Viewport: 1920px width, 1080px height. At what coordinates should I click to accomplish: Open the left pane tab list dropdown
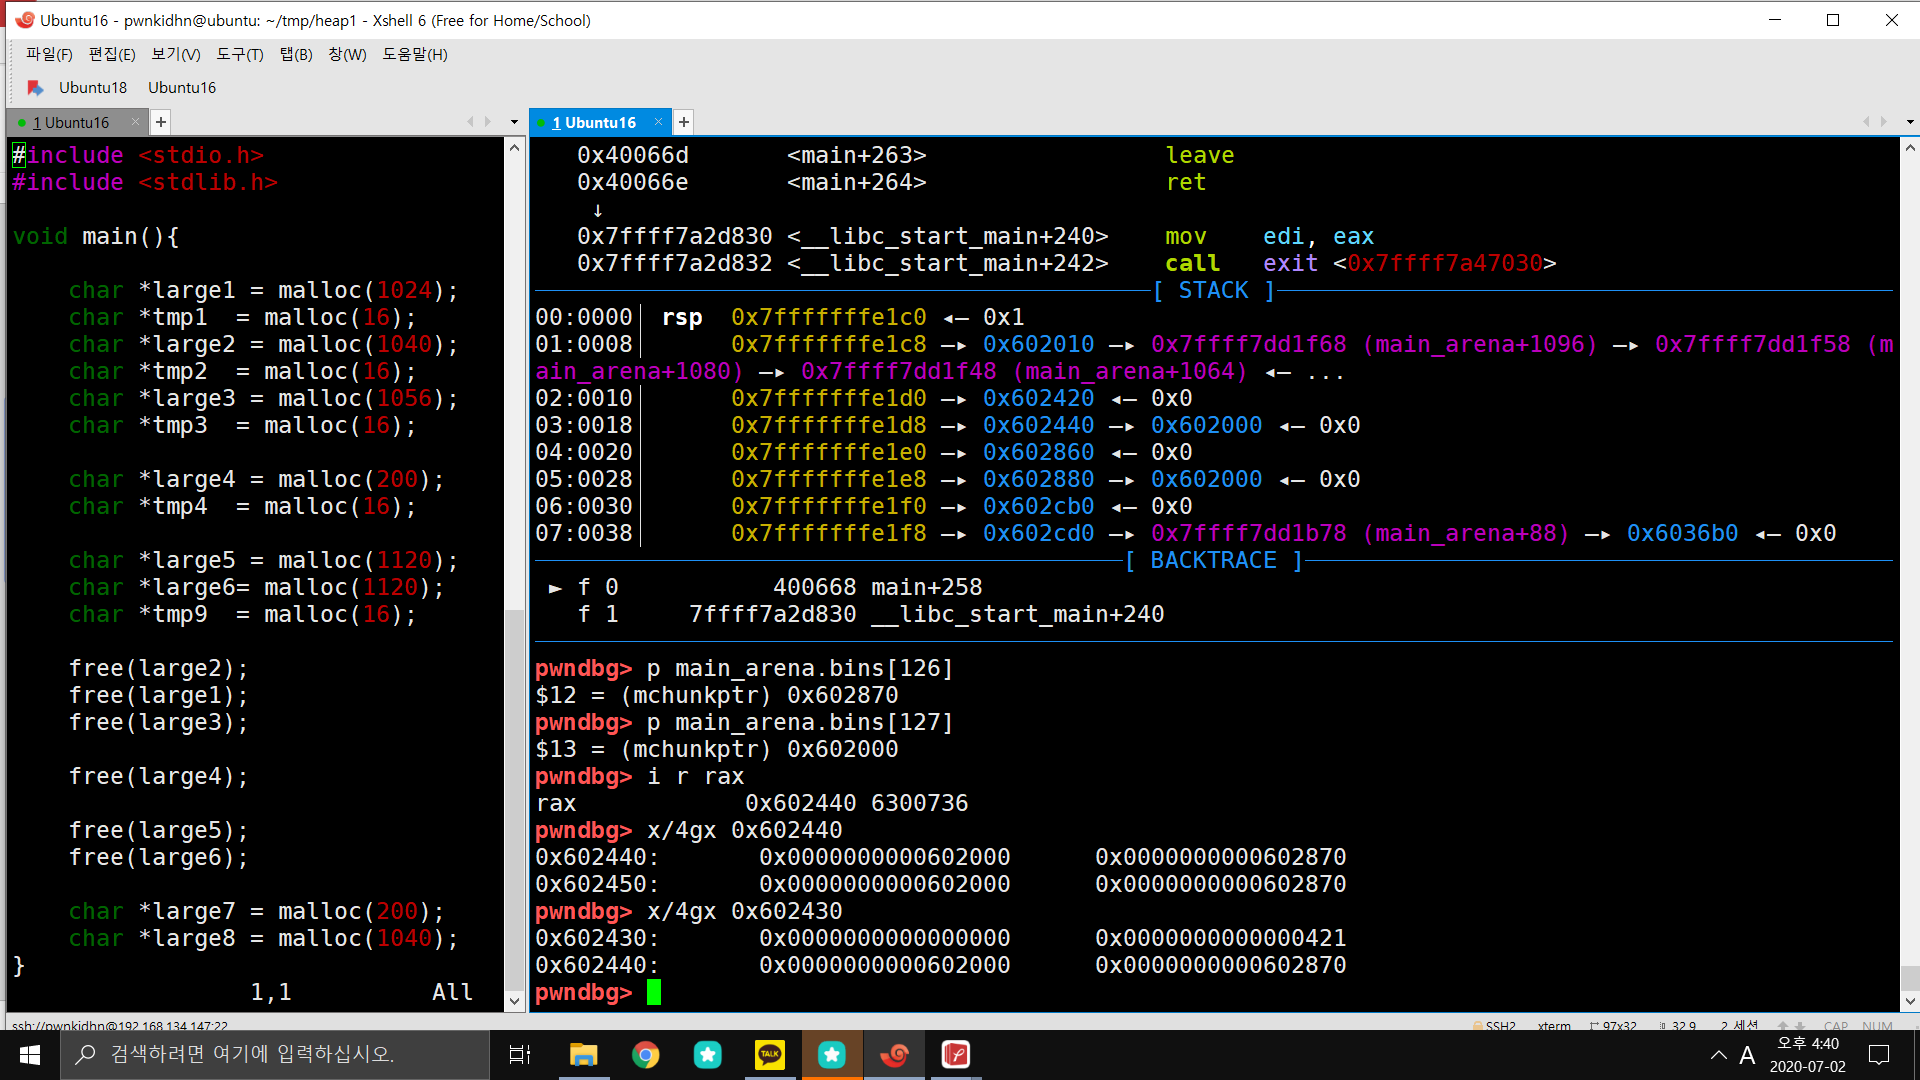[x=514, y=122]
